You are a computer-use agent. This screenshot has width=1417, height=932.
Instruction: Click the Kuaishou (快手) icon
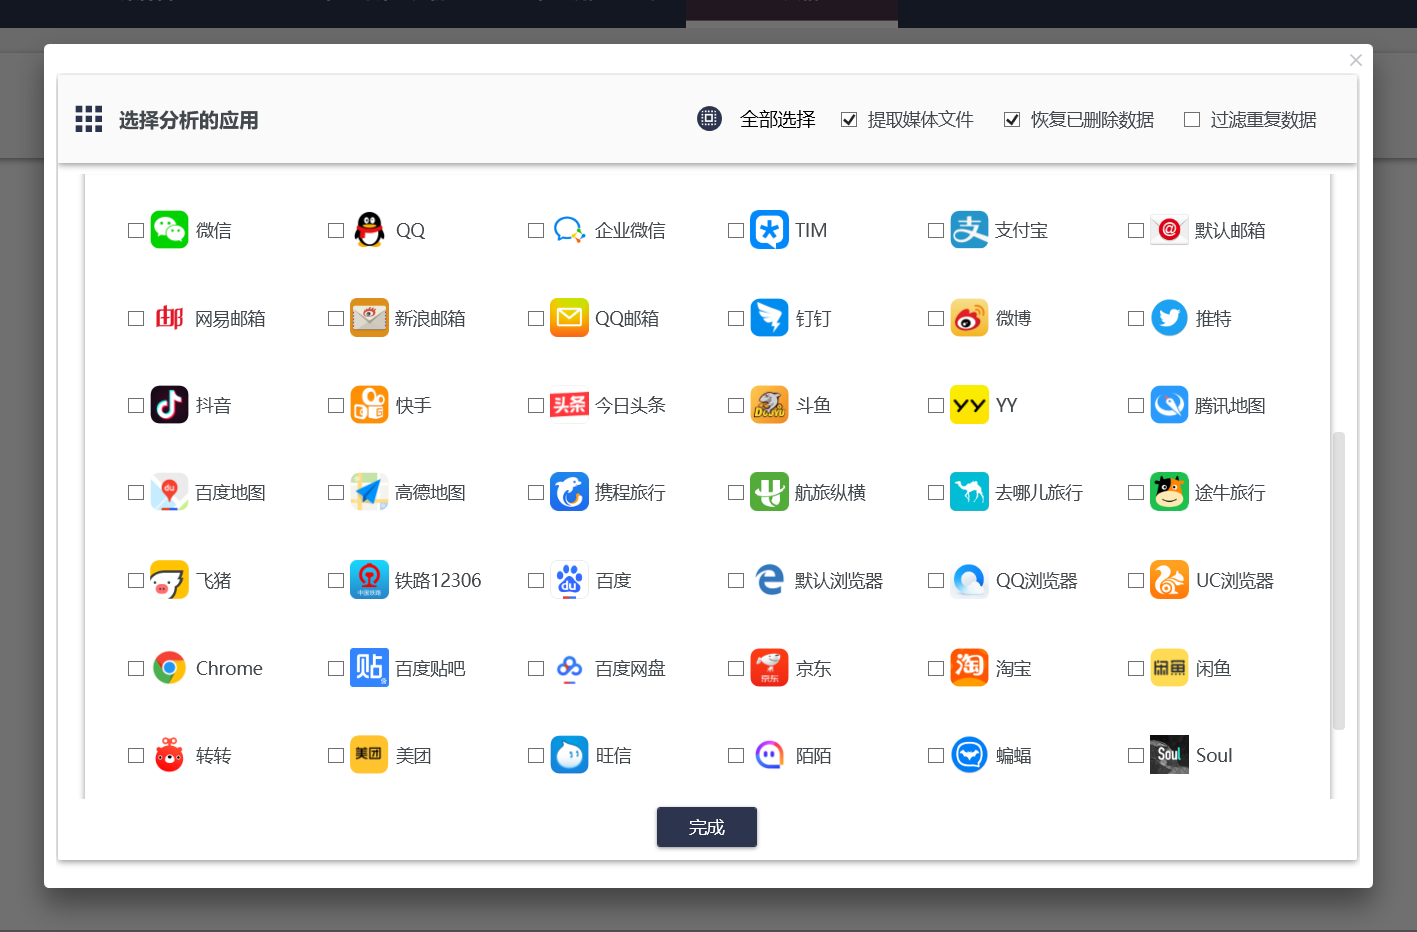369,405
